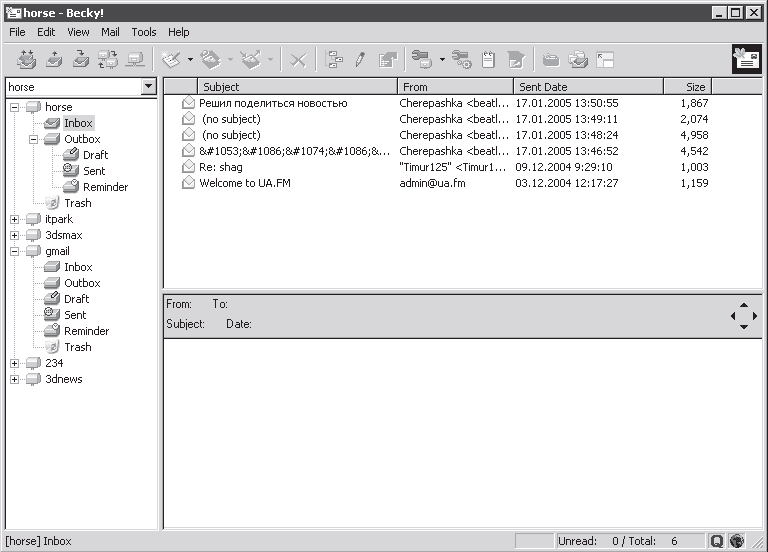Sort messages by Size column header
This screenshot has width=768, height=552.
tap(686, 87)
